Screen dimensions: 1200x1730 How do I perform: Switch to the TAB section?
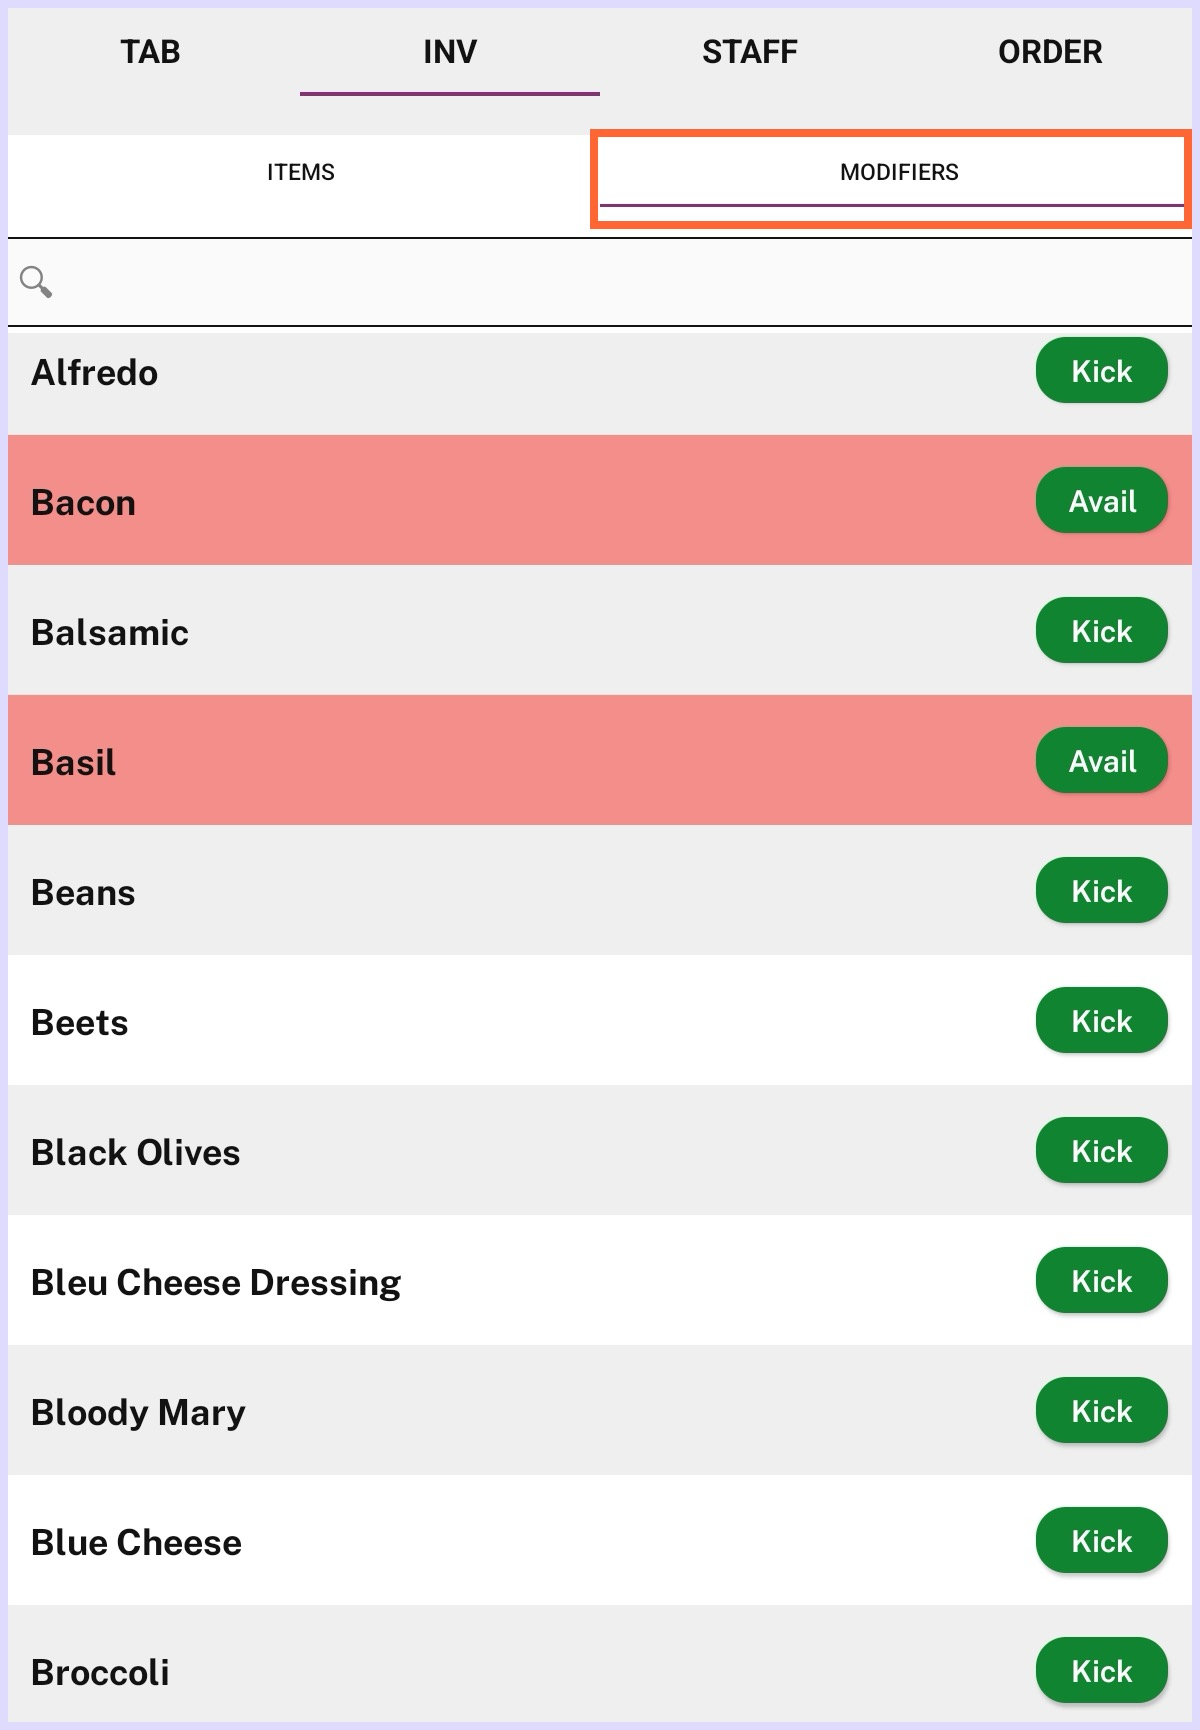pyautogui.click(x=150, y=52)
